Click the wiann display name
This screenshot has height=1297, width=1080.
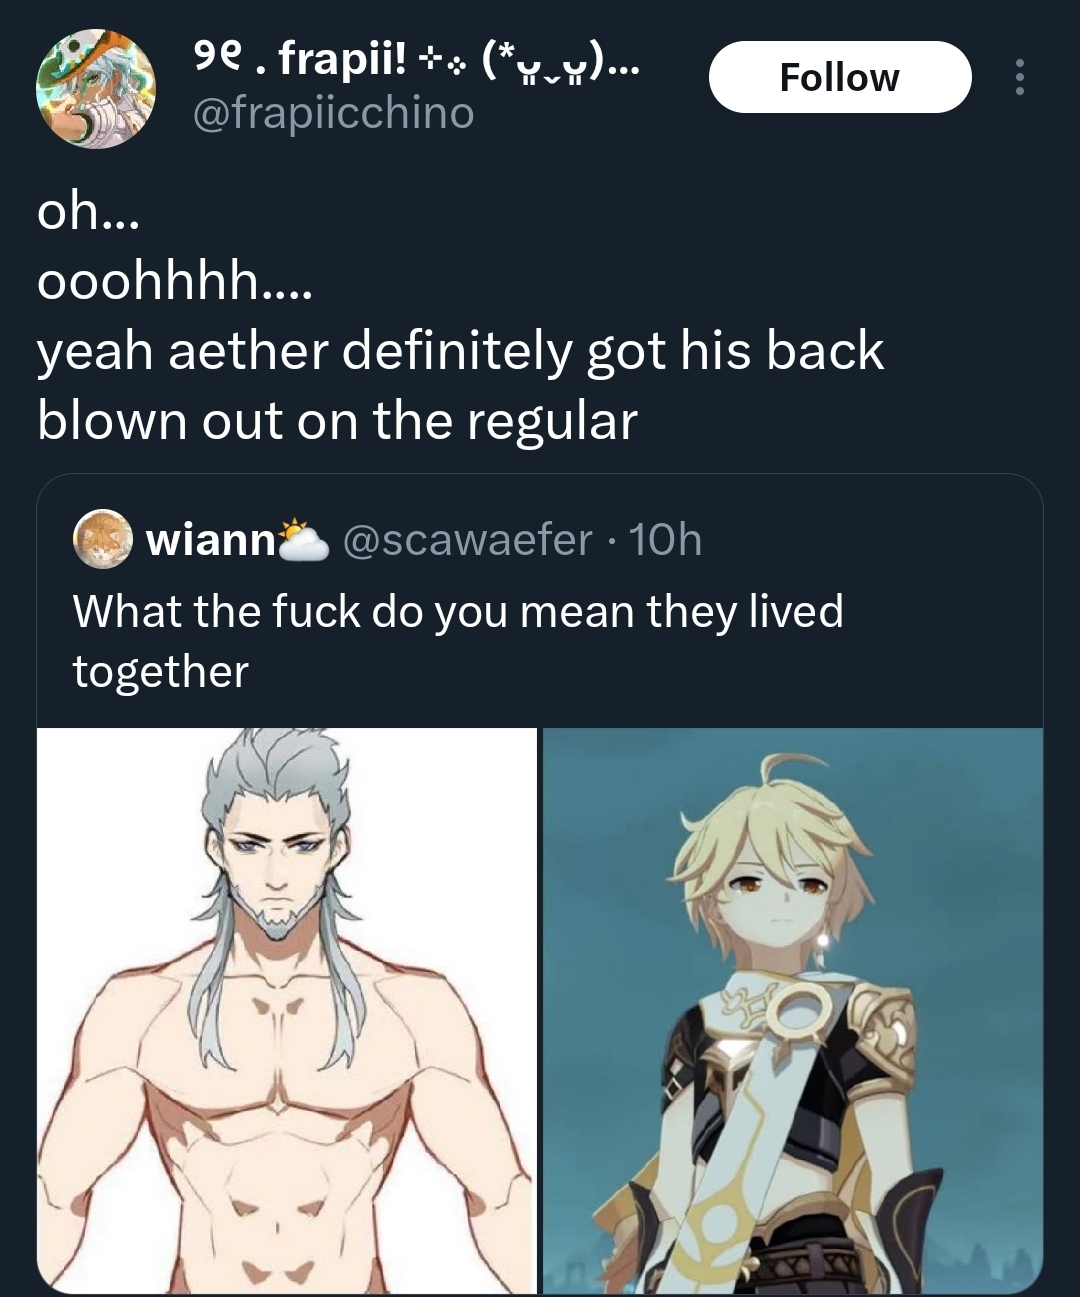(211, 540)
